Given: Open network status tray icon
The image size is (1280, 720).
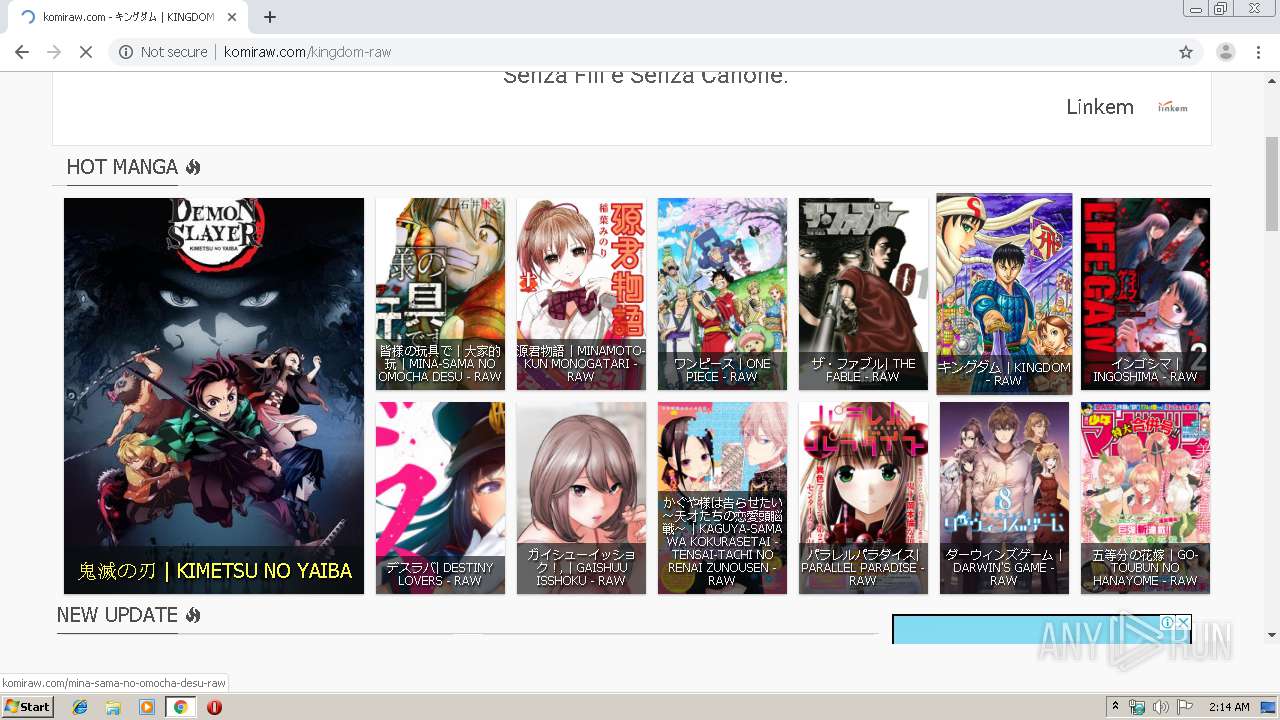Looking at the screenshot, I should (1137, 707).
